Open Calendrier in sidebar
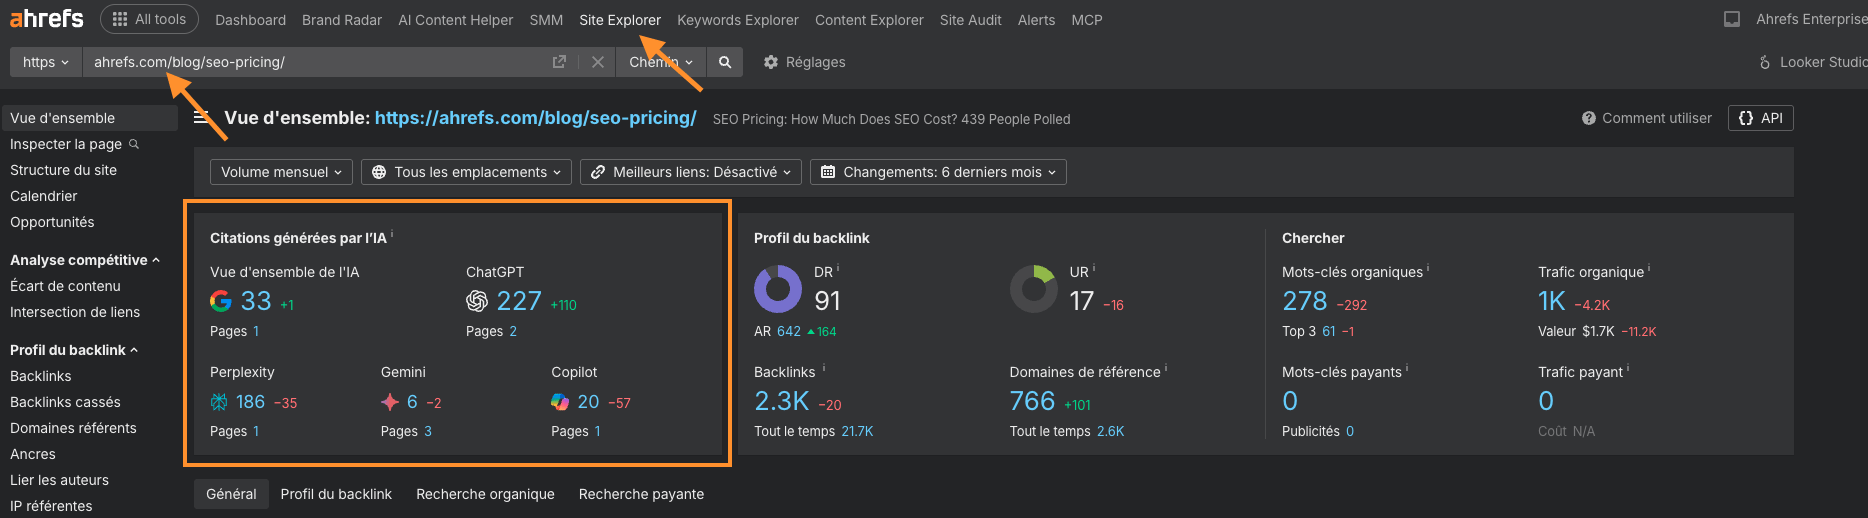 pos(43,196)
